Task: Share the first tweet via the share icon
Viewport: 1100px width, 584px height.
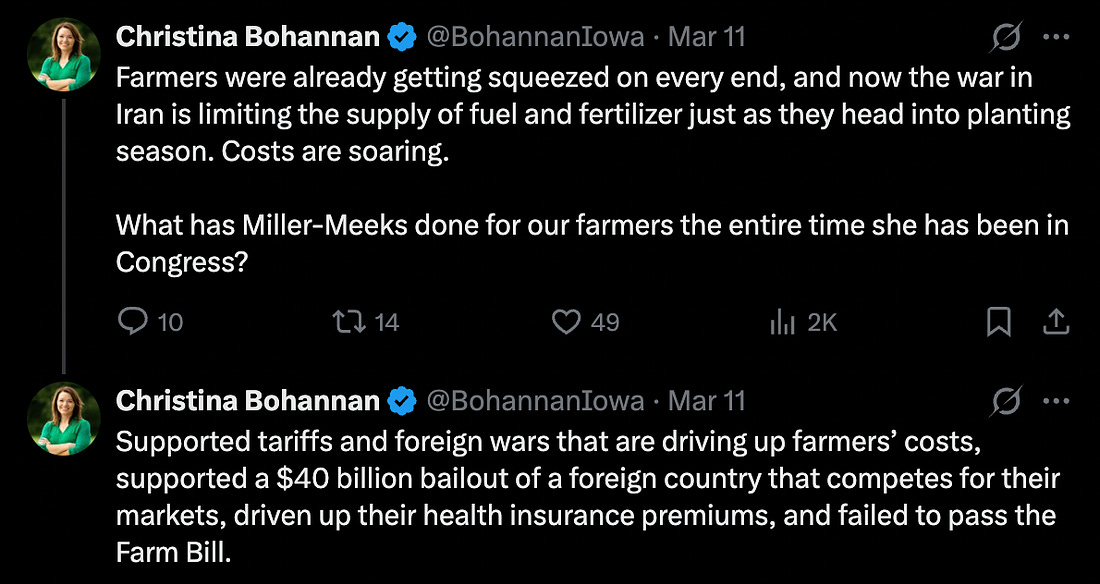Action: point(1057,322)
